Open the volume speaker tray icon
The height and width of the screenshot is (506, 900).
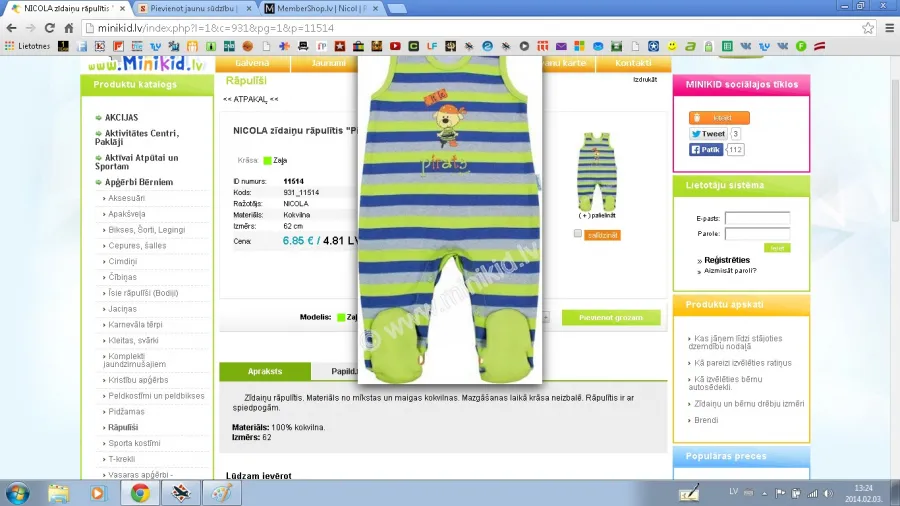coord(828,493)
